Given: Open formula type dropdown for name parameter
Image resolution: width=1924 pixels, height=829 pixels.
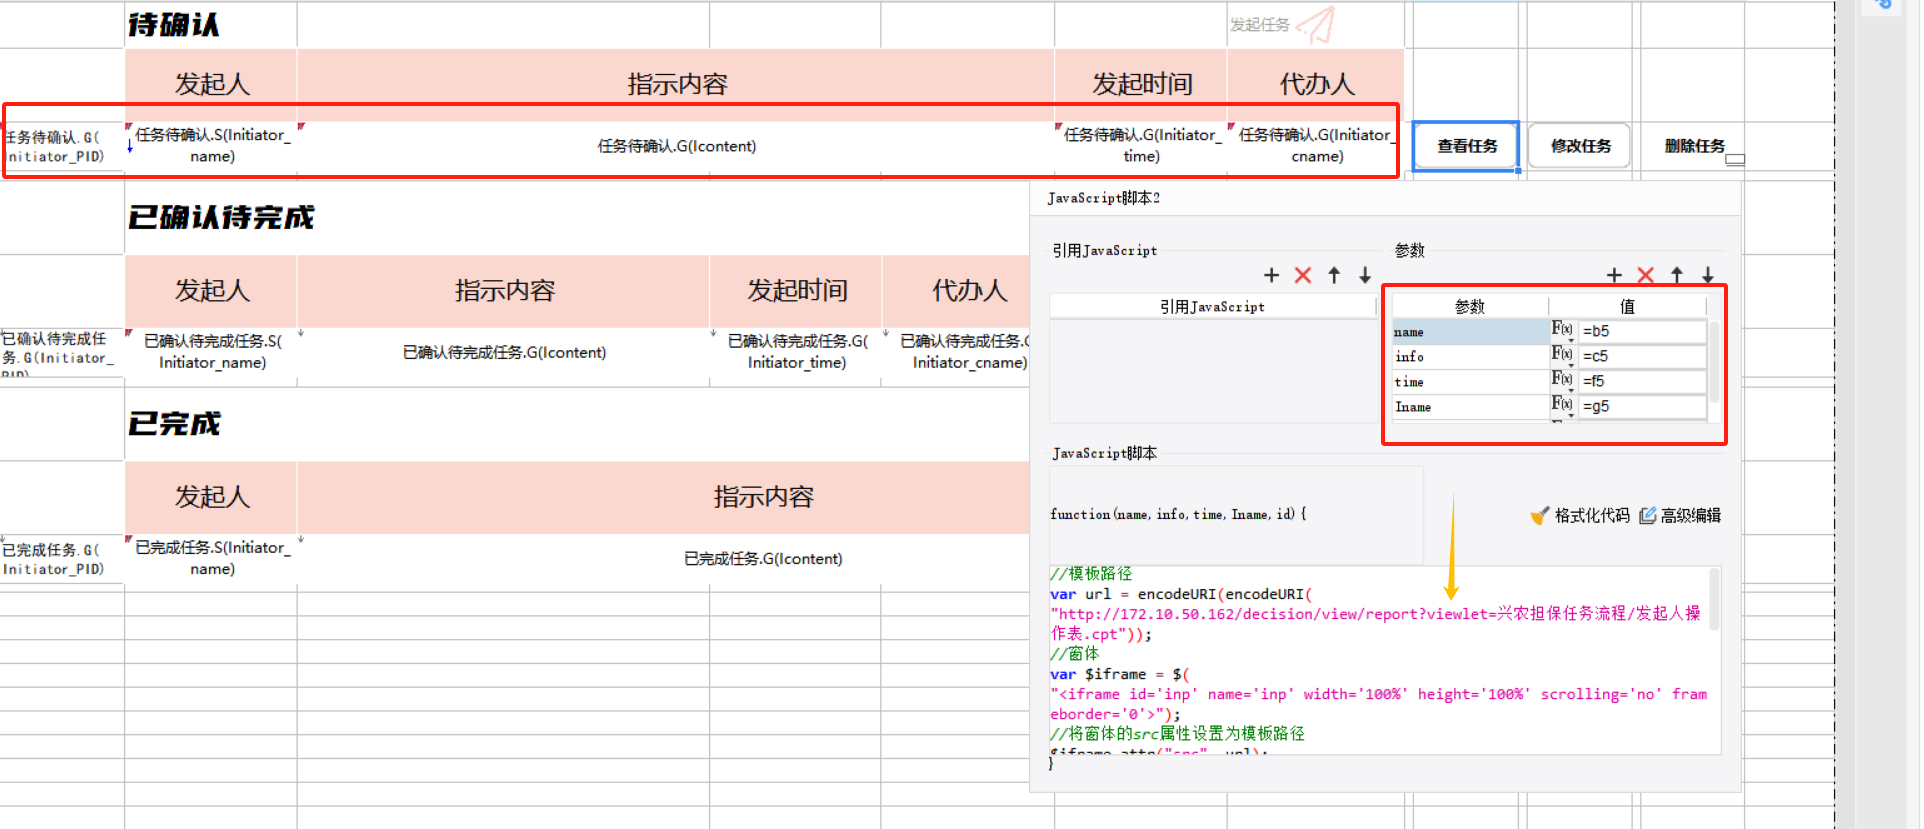Looking at the screenshot, I should [x=1563, y=330].
